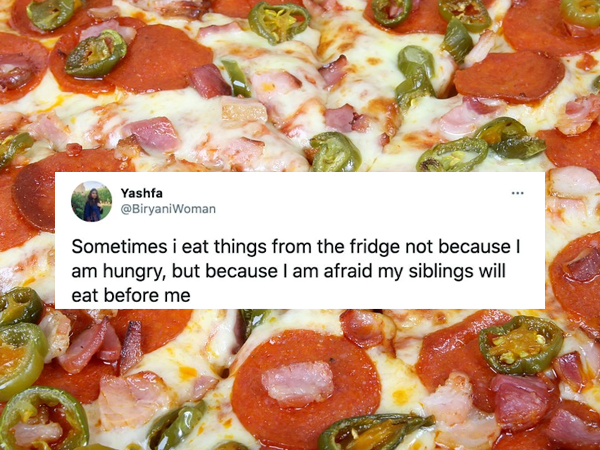
Task: Click the pepperoni slice topped with bacon piece
Action: pyautogui.click(x=305, y=388)
